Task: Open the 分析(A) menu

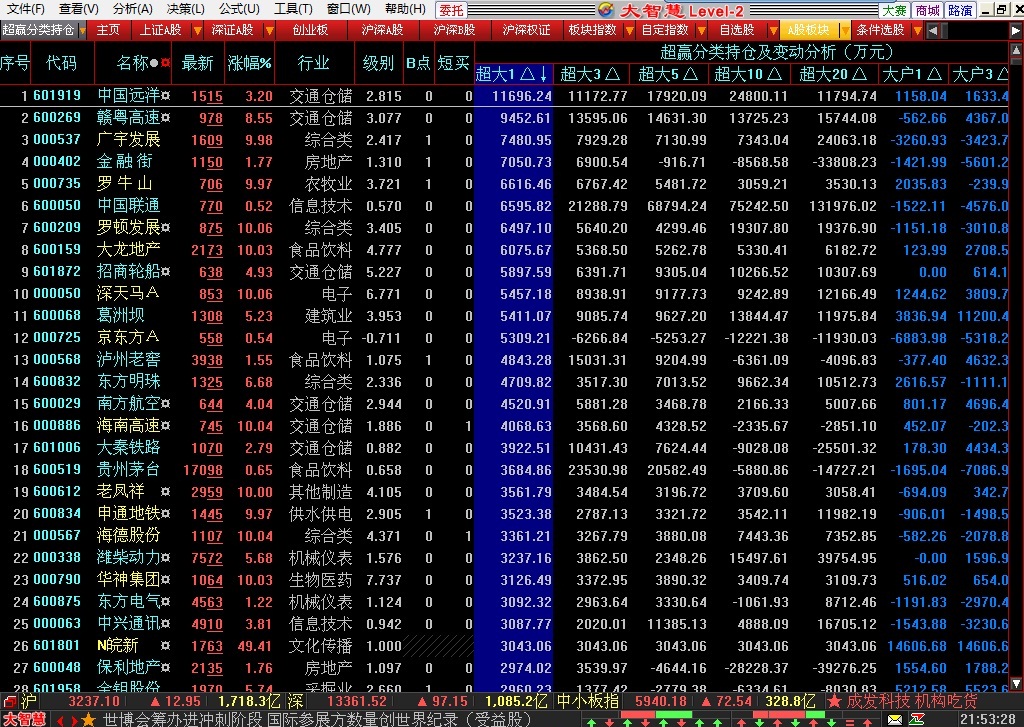Action: [133, 9]
